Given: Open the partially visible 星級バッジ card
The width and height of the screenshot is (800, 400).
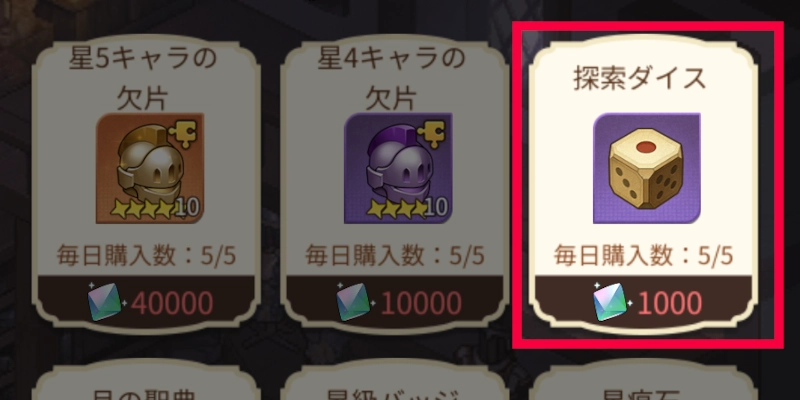Looking at the screenshot, I should pyautogui.click(x=394, y=380).
